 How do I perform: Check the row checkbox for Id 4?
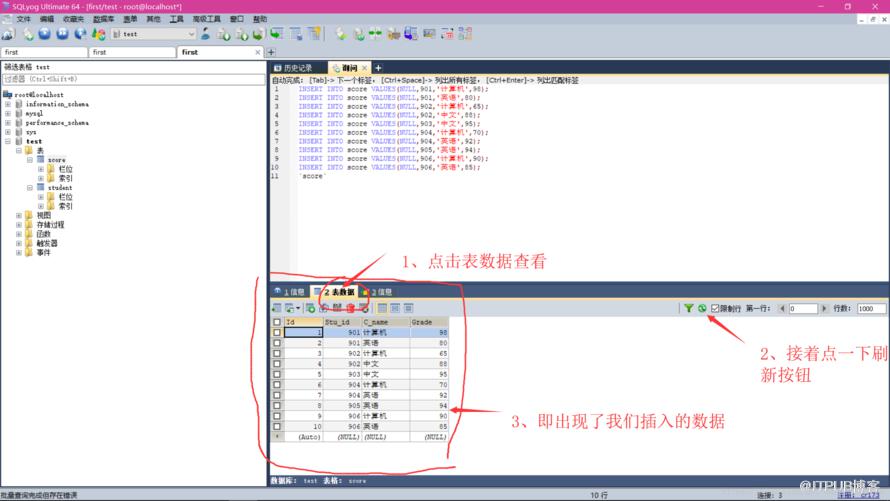[x=277, y=364]
